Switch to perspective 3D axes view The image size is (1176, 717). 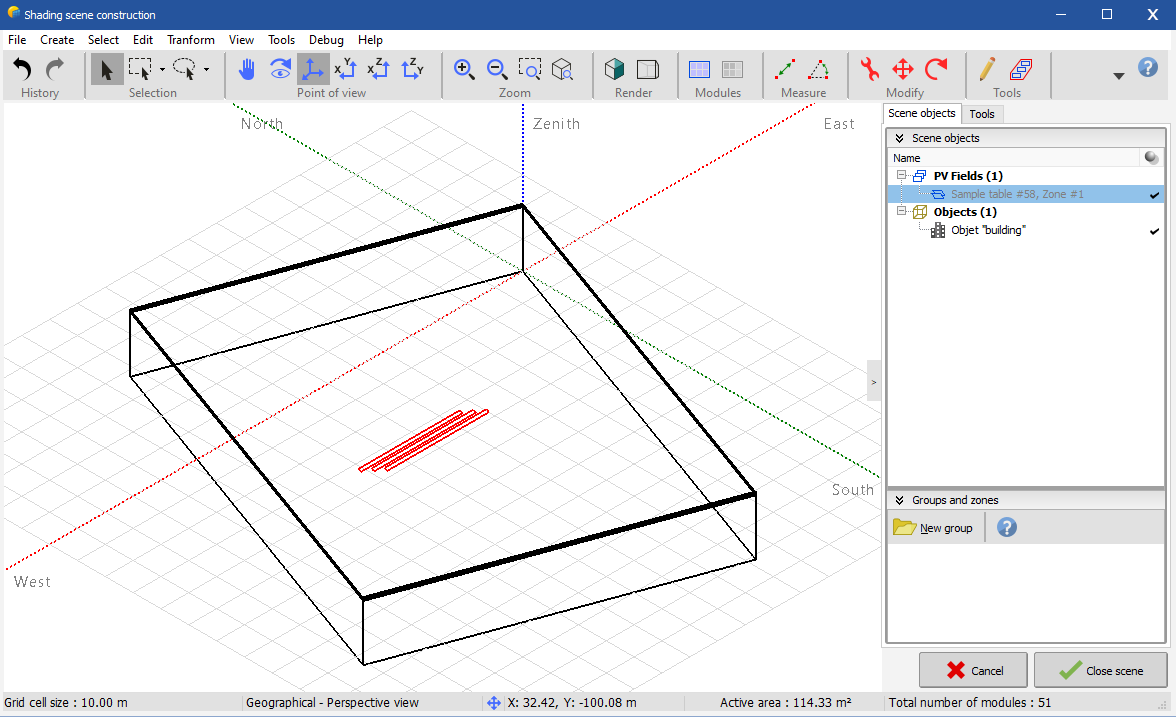pyautogui.click(x=313, y=70)
